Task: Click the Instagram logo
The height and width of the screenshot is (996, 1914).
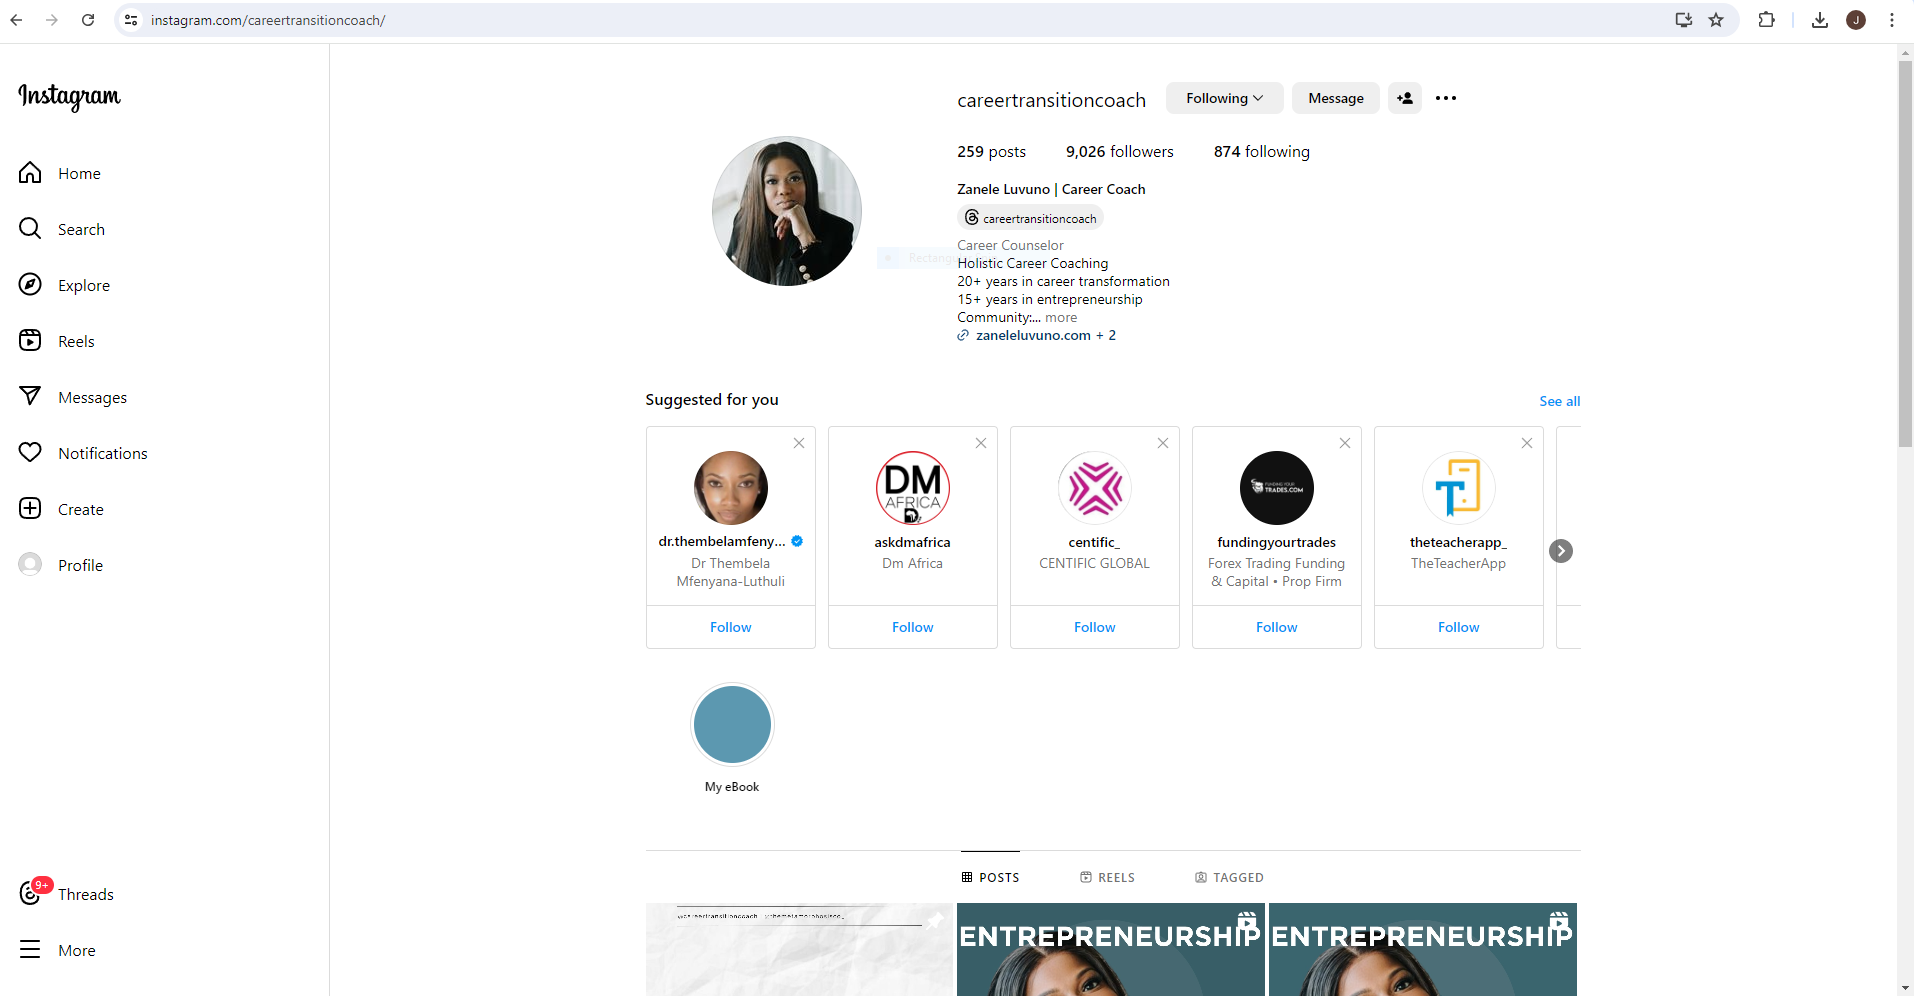Action: coord(69,96)
